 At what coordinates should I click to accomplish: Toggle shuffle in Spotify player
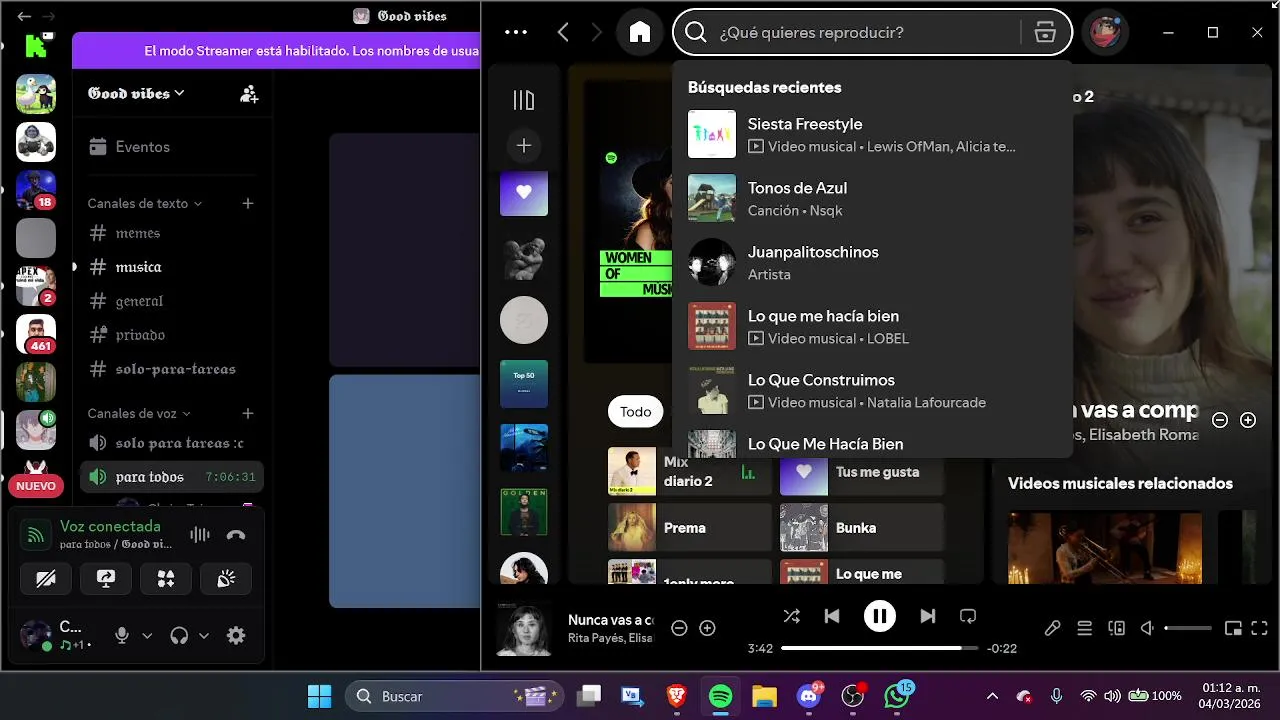[792, 616]
